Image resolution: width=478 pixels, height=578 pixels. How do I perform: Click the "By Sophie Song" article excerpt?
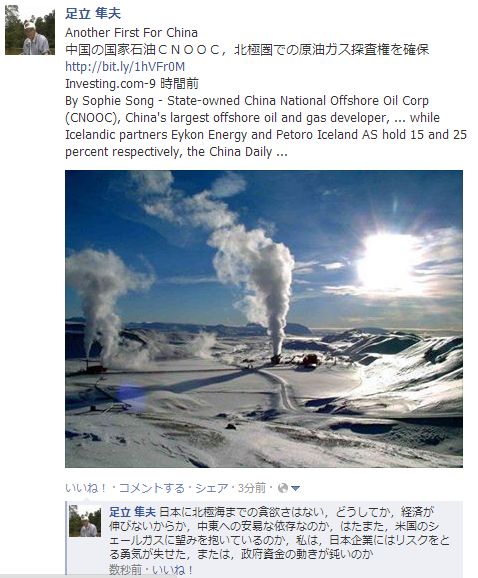tap(266, 126)
